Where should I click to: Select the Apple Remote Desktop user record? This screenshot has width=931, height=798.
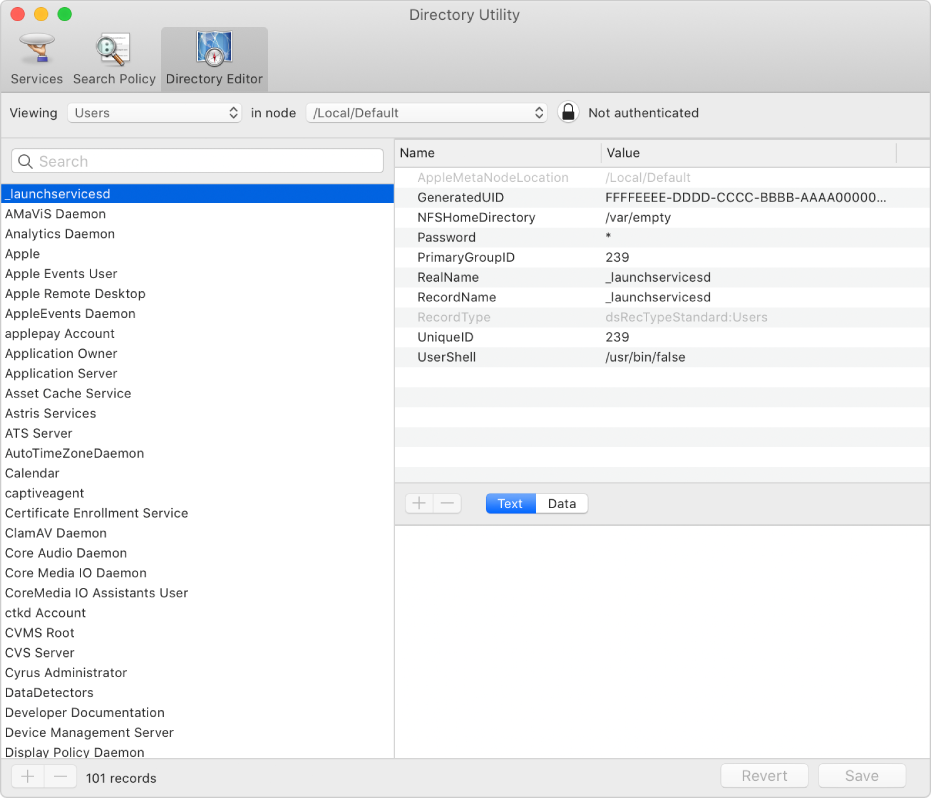[x=75, y=294]
